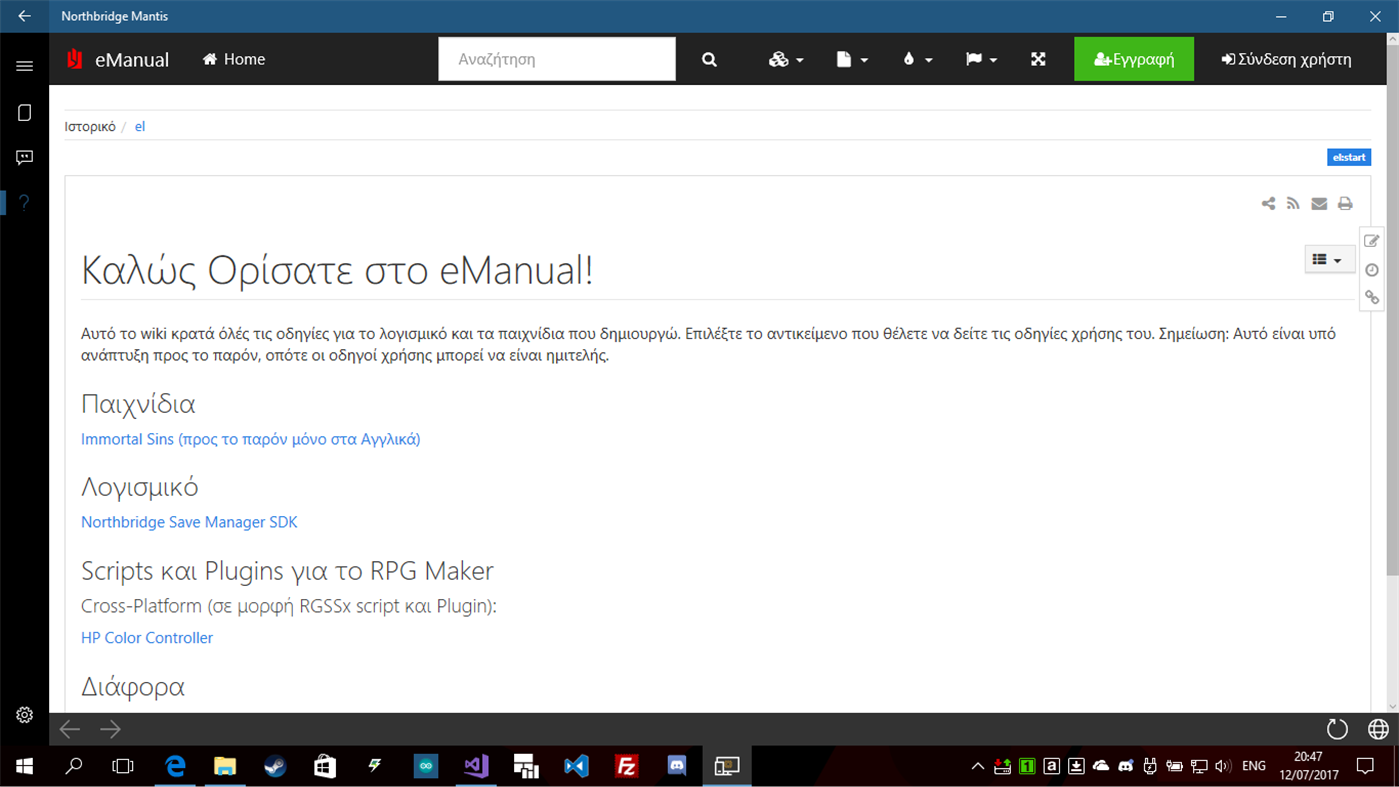Screen dimensions: 1399x787
Task: Focus the Αναζήτηση search field
Action: 557,59
